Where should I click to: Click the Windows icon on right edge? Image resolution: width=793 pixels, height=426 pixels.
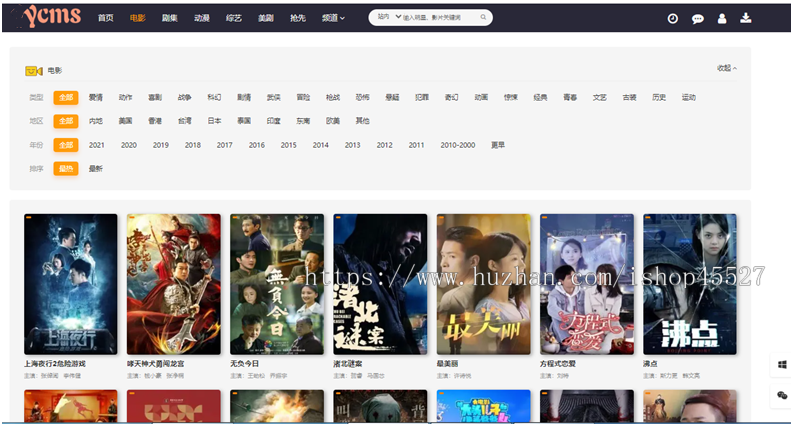pos(782,365)
